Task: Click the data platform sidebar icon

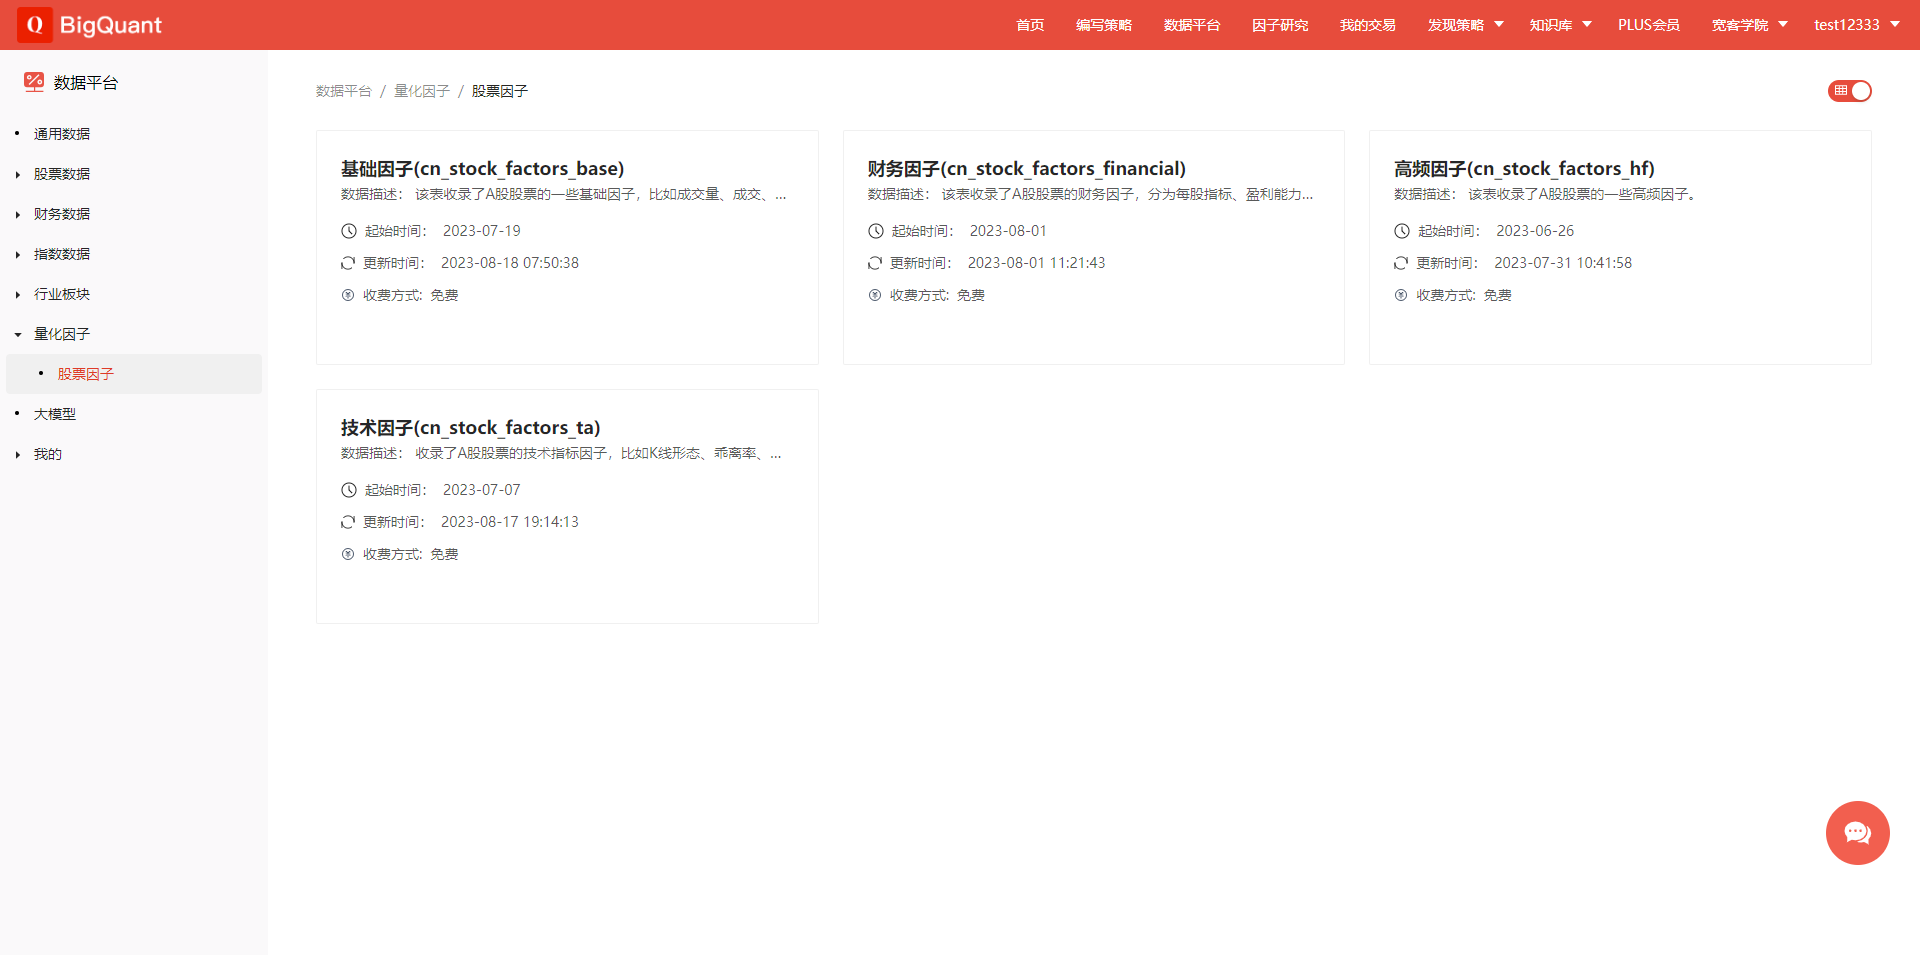Action: (x=34, y=82)
